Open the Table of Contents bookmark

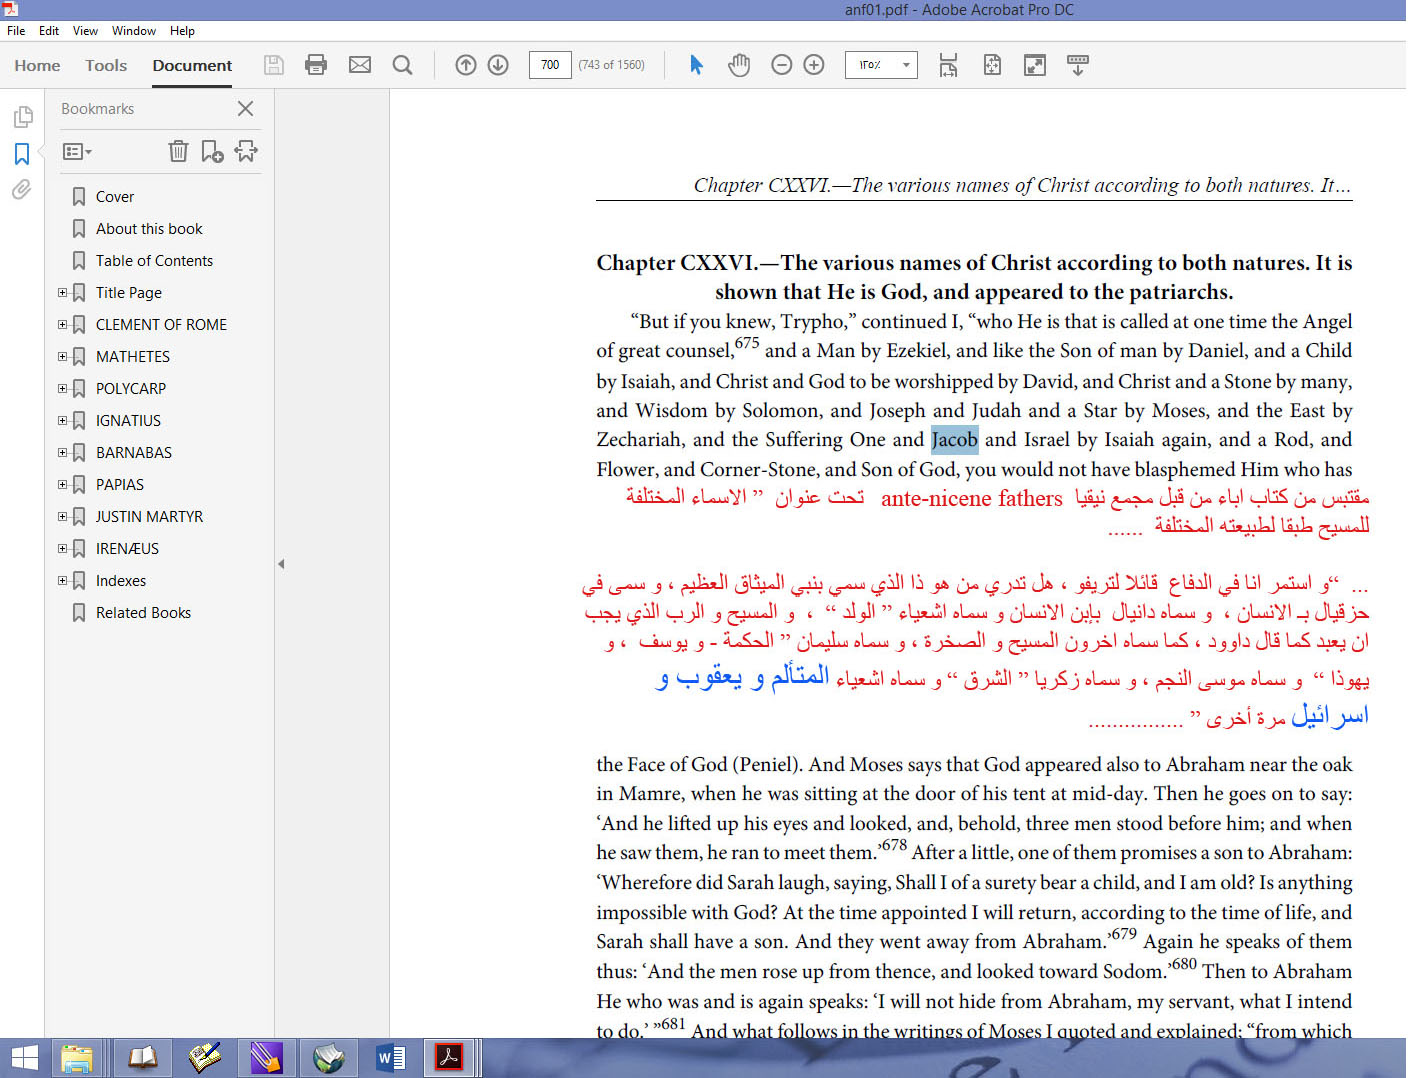click(x=154, y=261)
